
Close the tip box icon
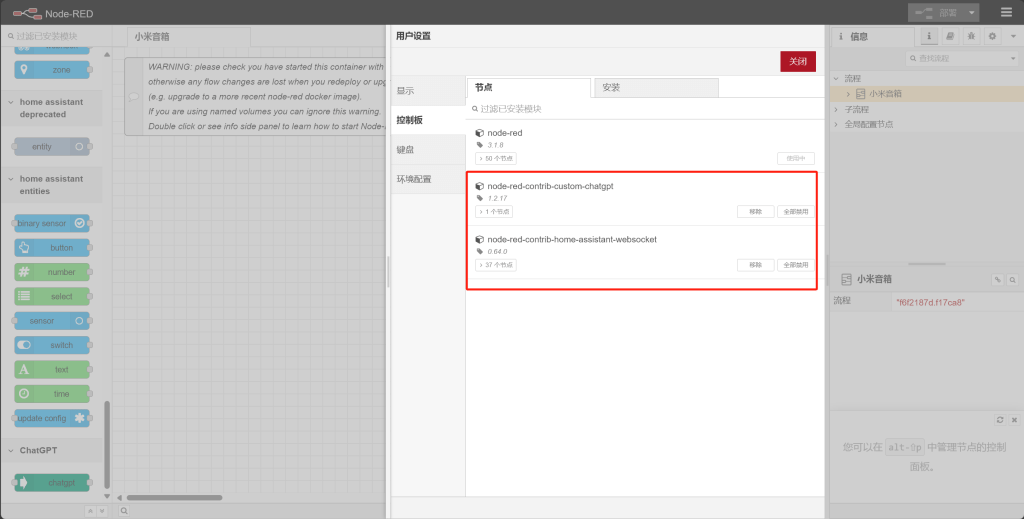[1014, 420]
